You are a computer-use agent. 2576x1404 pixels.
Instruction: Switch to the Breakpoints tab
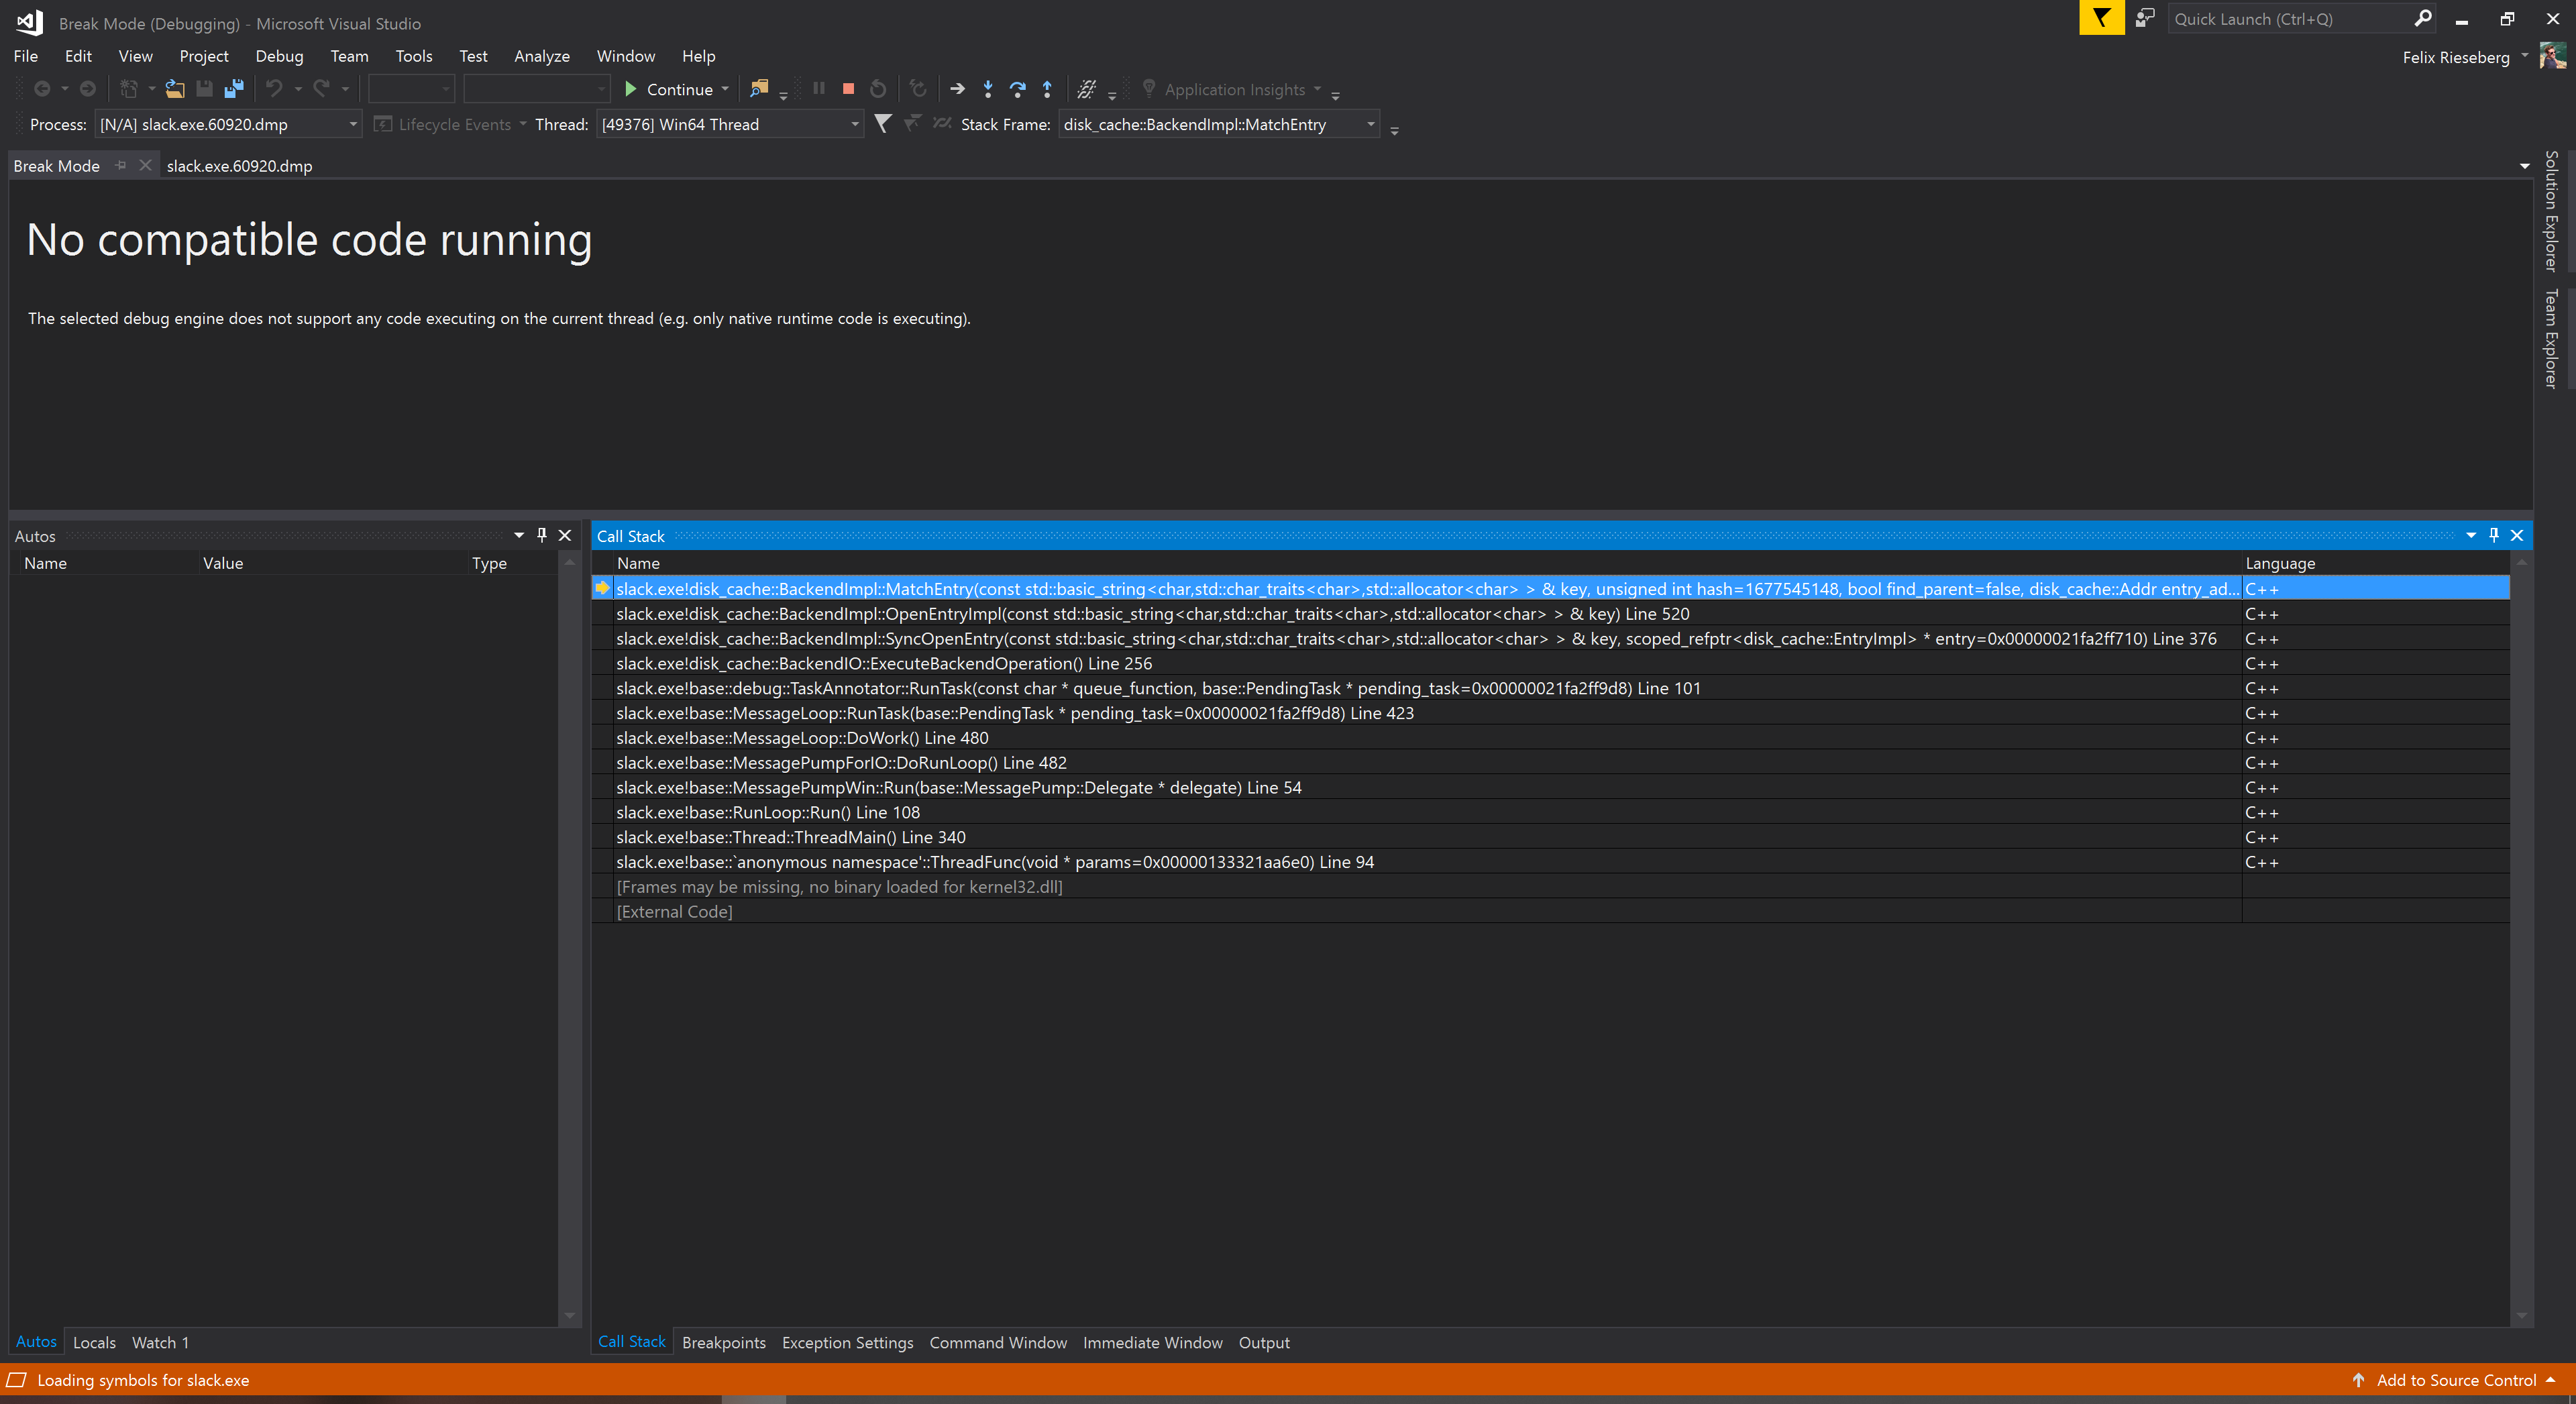[723, 1342]
